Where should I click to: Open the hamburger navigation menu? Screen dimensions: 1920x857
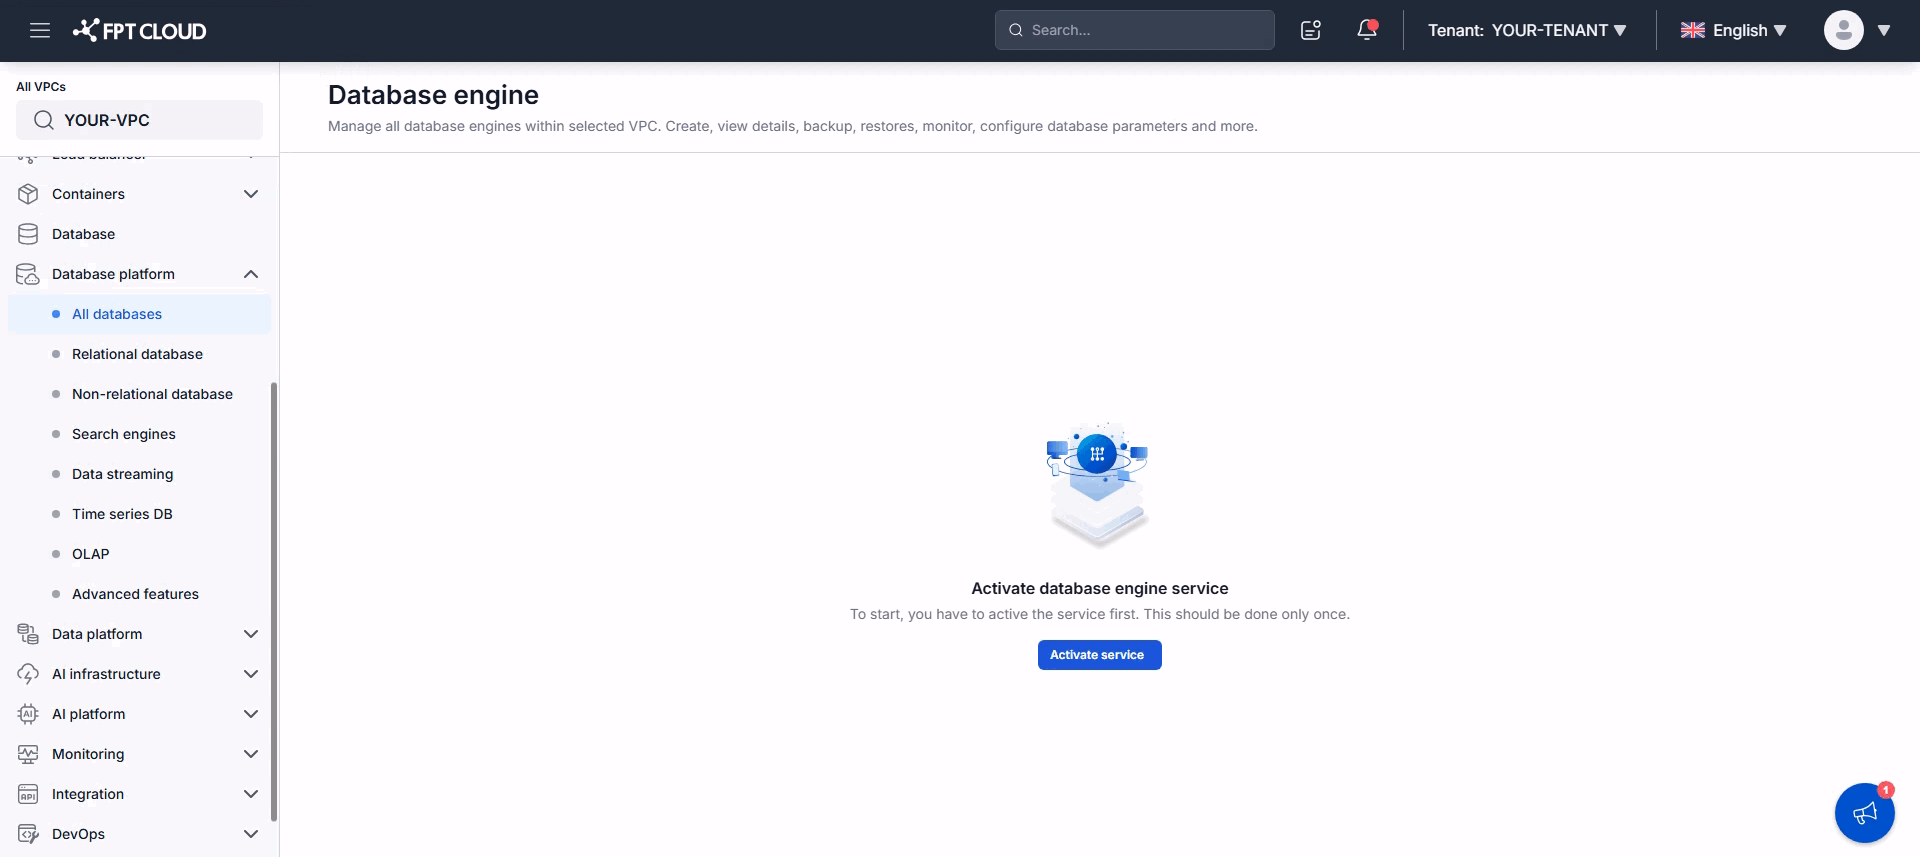40,30
